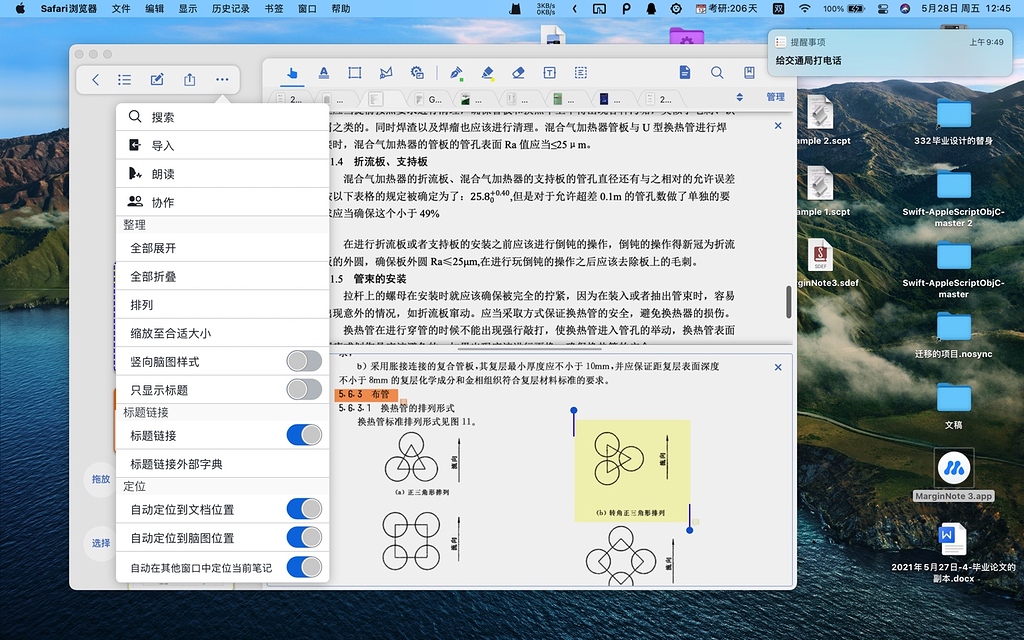Open the 窗口 menu in menu bar
The image size is (1024, 640).
(306, 8)
